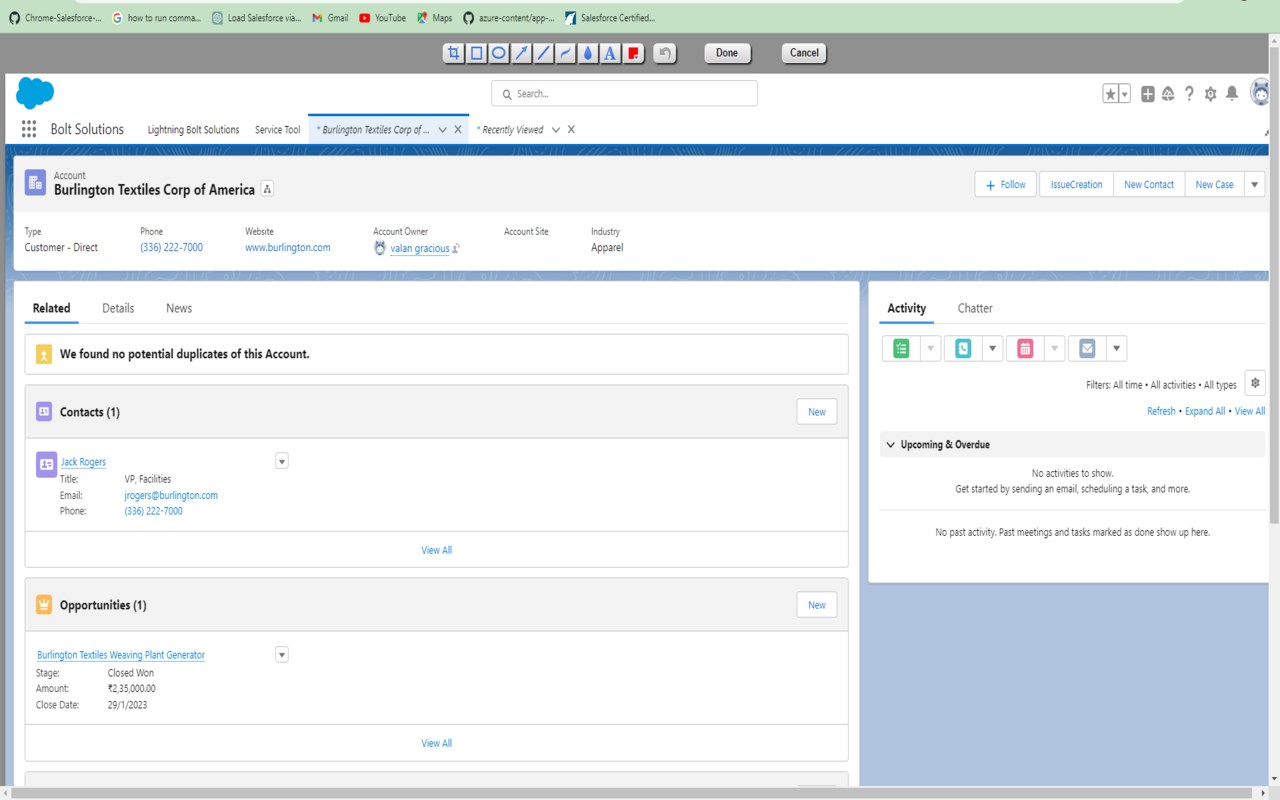
Task: Open Recently Viewed tab dropdown chevron
Action: click(556, 130)
